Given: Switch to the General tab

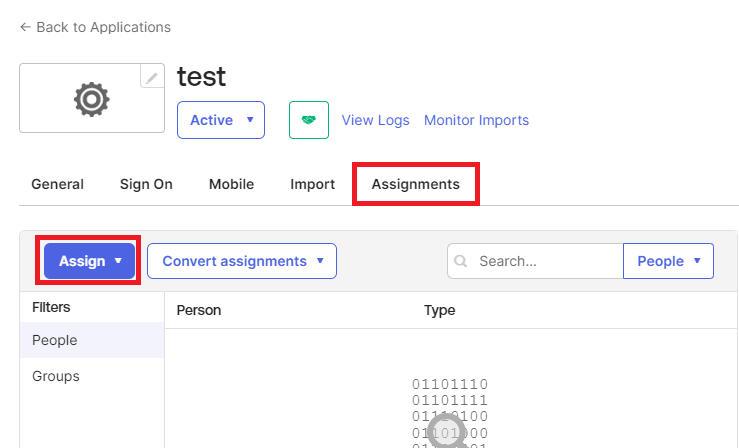Looking at the screenshot, I should [58, 184].
